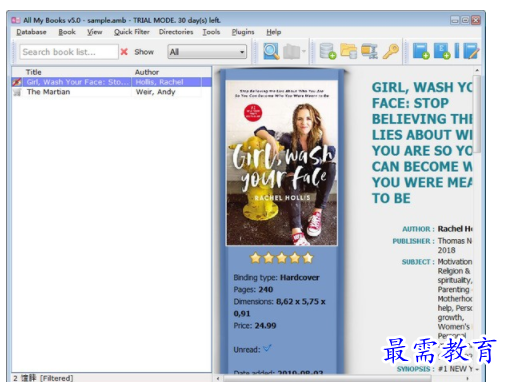Screen dimensions: 505x382
Task: Click the SYNOPSIS label in details
Action: pyautogui.click(x=416, y=369)
